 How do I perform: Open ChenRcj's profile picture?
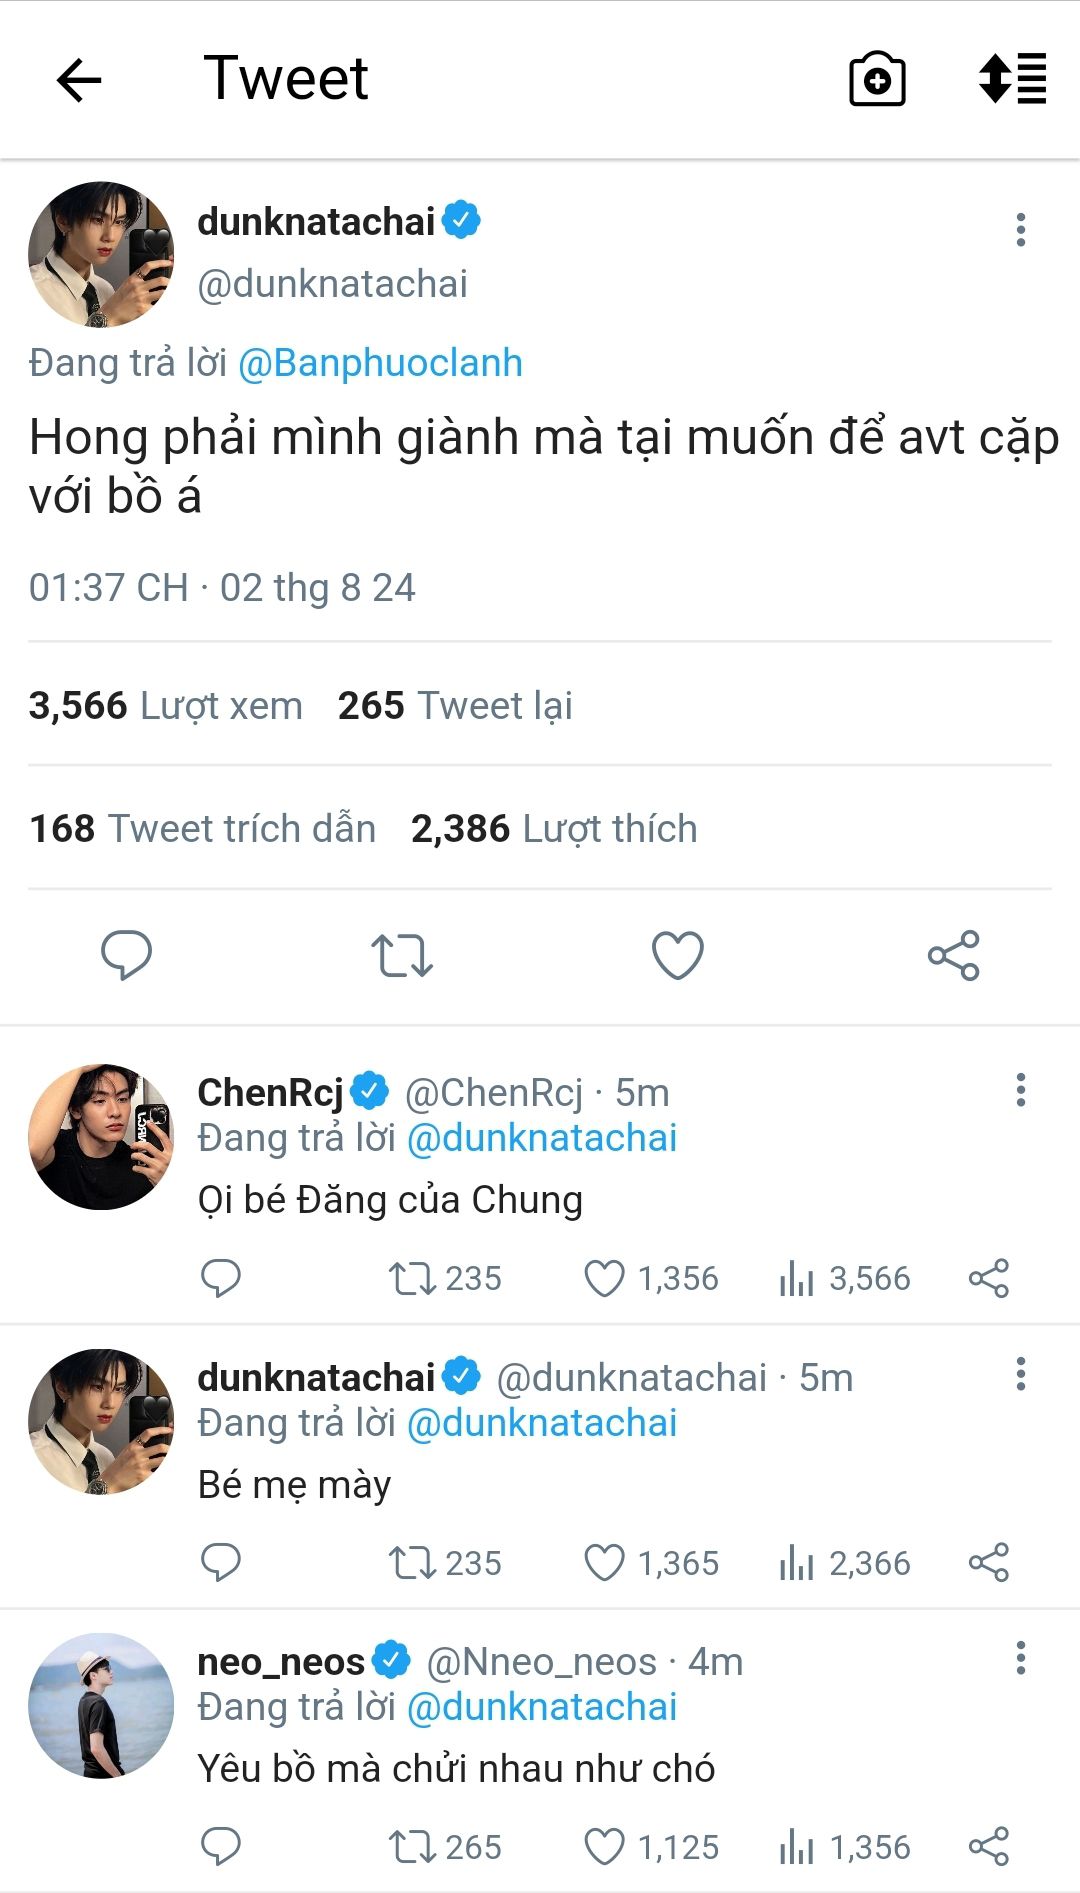tap(101, 1137)
